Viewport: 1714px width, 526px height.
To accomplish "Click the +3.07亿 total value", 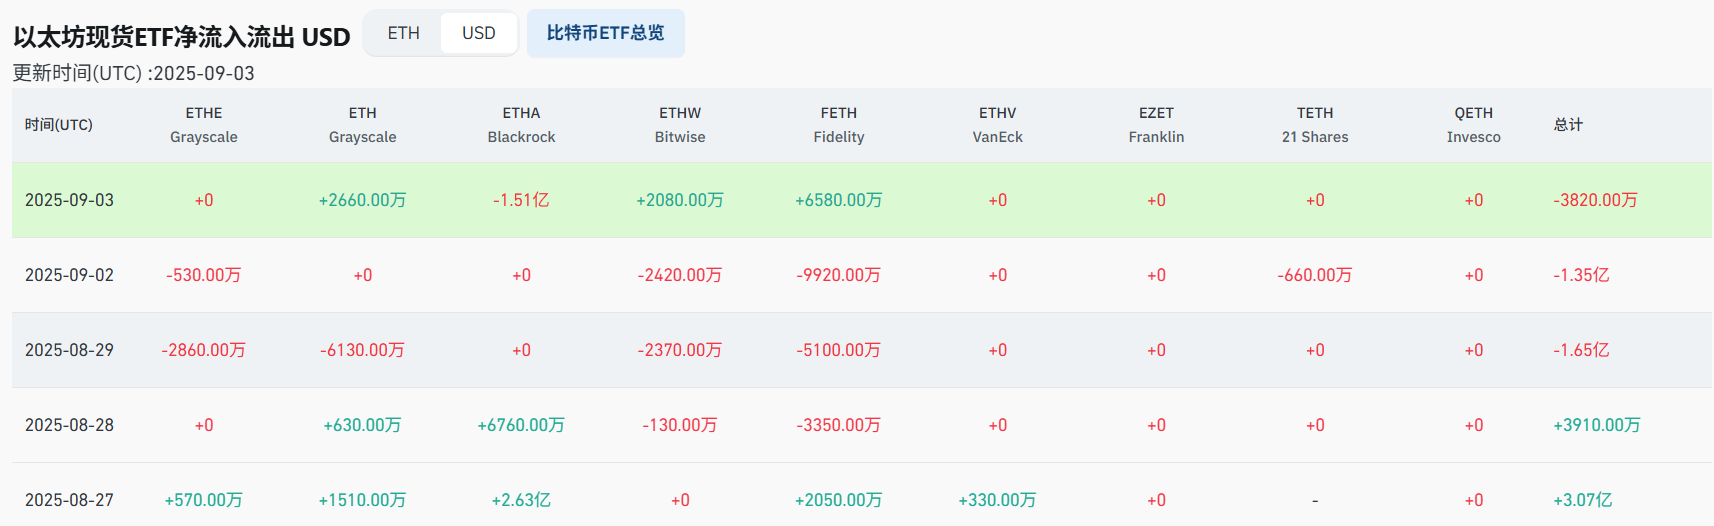I will pos(1582,500).
